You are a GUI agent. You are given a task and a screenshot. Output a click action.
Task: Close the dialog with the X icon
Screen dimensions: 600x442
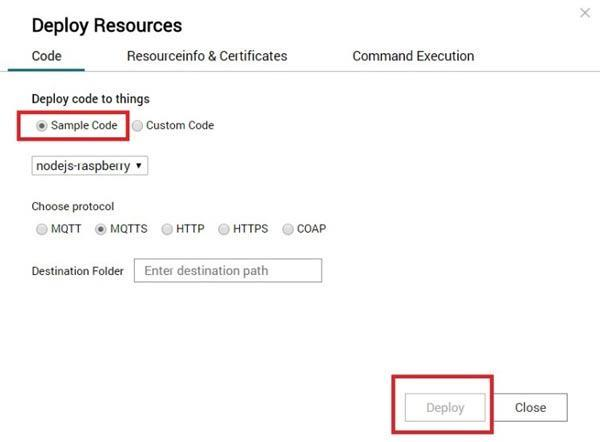[x=585, y=13]
